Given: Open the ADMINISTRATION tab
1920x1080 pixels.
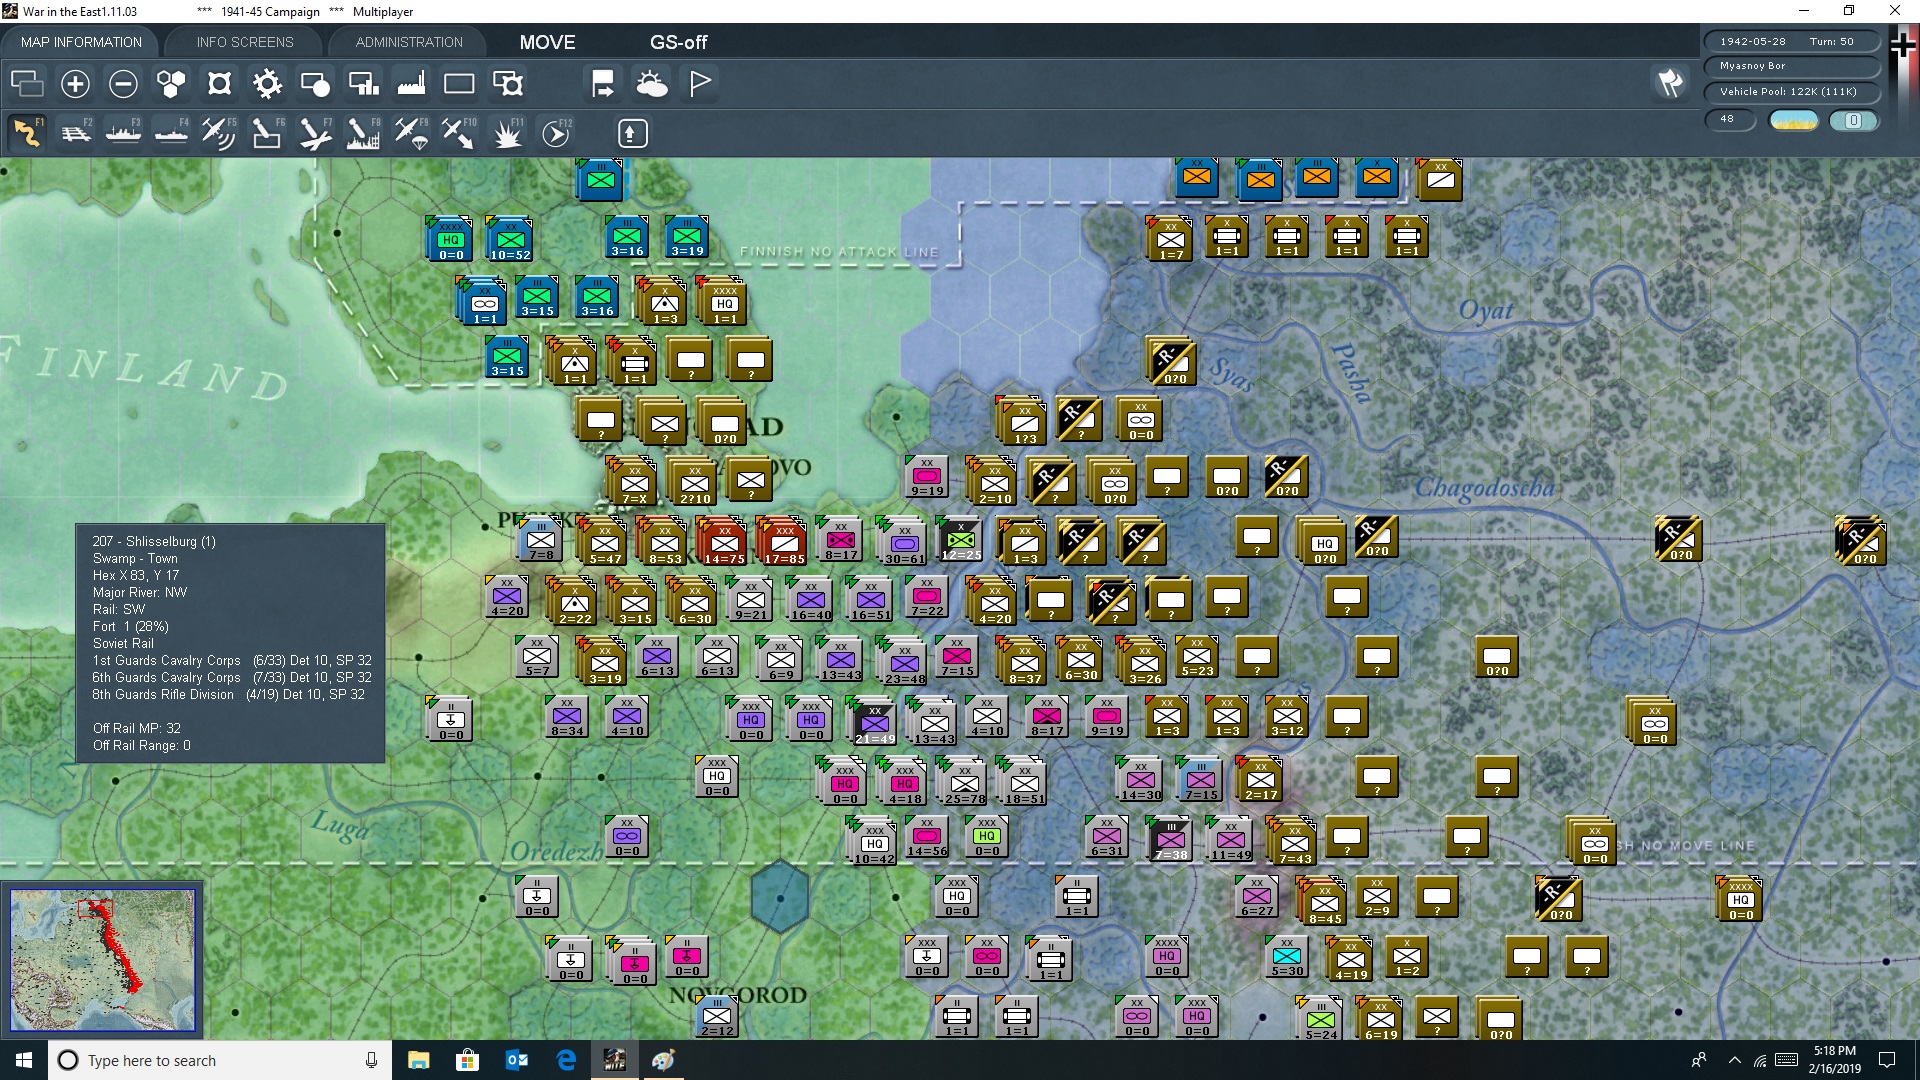Looking at the screenshot, I should click(409, 42).
